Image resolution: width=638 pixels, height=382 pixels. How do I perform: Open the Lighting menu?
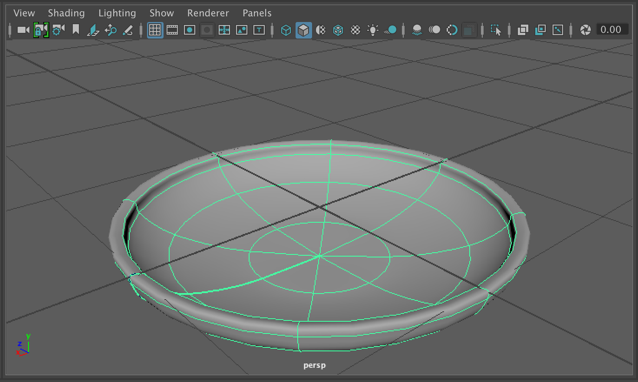click(x=117, y=13)
